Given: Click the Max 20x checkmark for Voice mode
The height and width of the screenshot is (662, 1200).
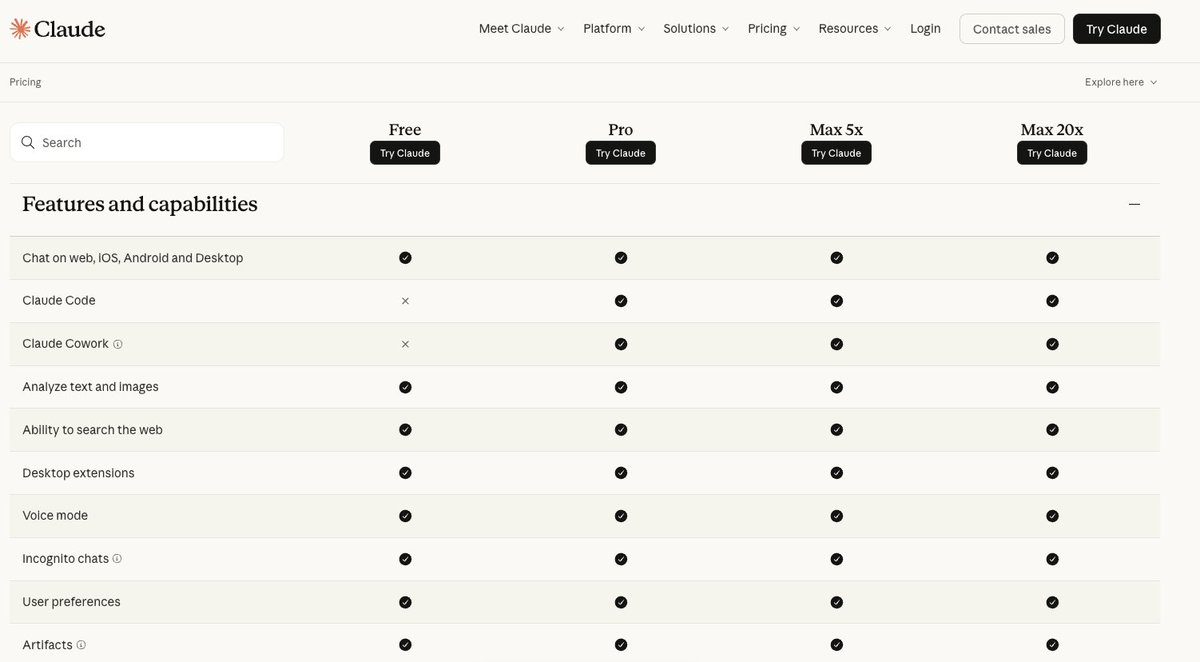Looking at the screenshot, I should click(x=1052, y=516).
